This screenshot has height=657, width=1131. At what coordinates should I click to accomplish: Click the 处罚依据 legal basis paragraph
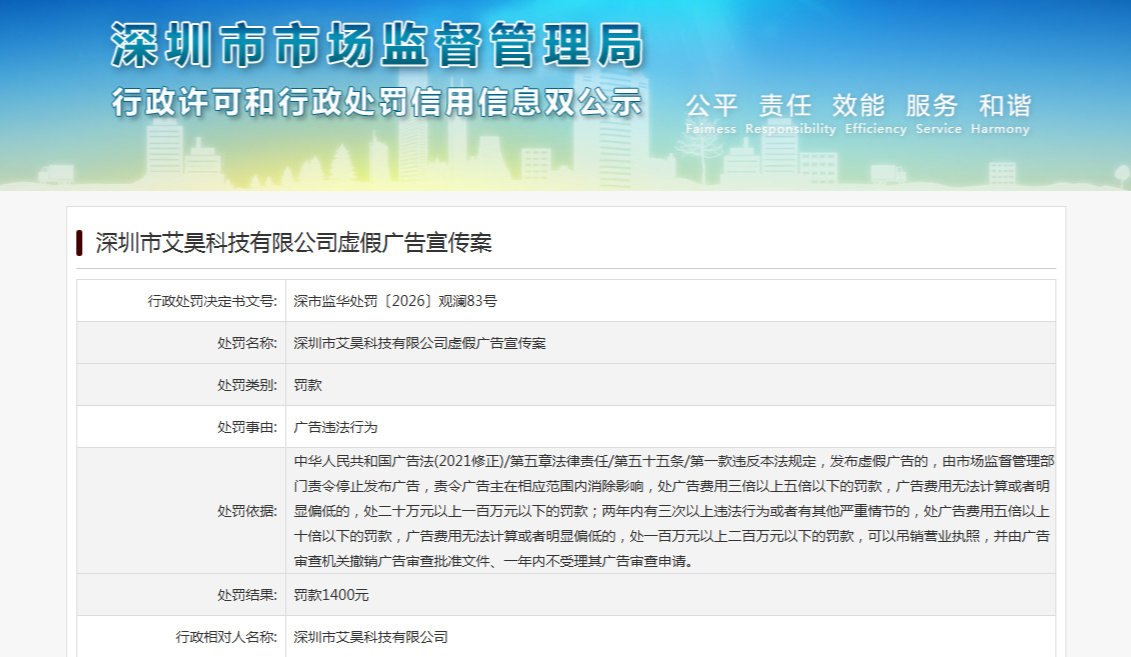click(673, 511)
